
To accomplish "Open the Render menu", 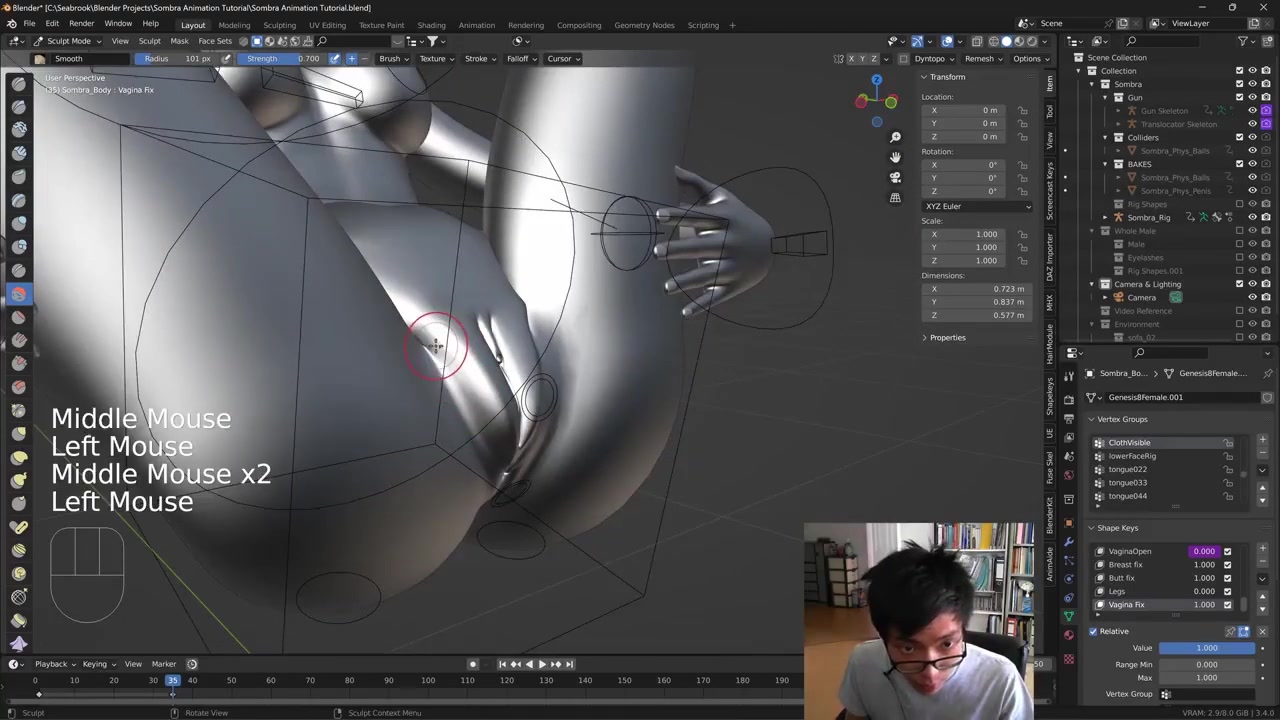I will [x=81, y=23].
